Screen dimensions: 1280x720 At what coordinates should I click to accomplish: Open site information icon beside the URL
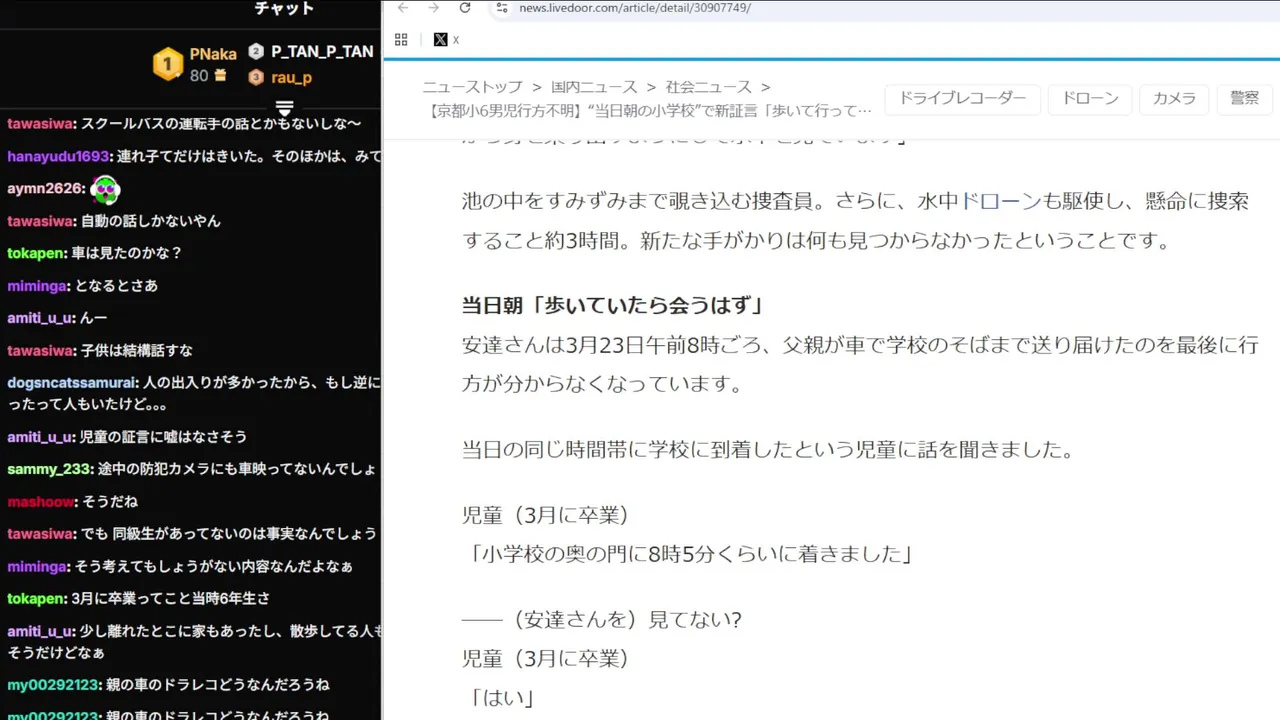point(502,8)
